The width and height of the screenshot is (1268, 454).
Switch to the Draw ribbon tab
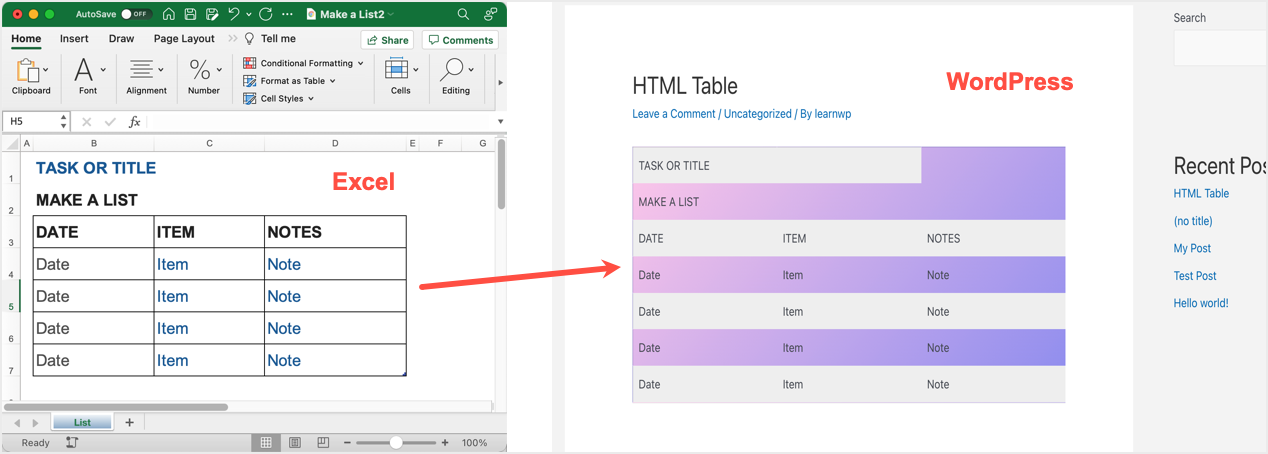(x=121, y=39)
